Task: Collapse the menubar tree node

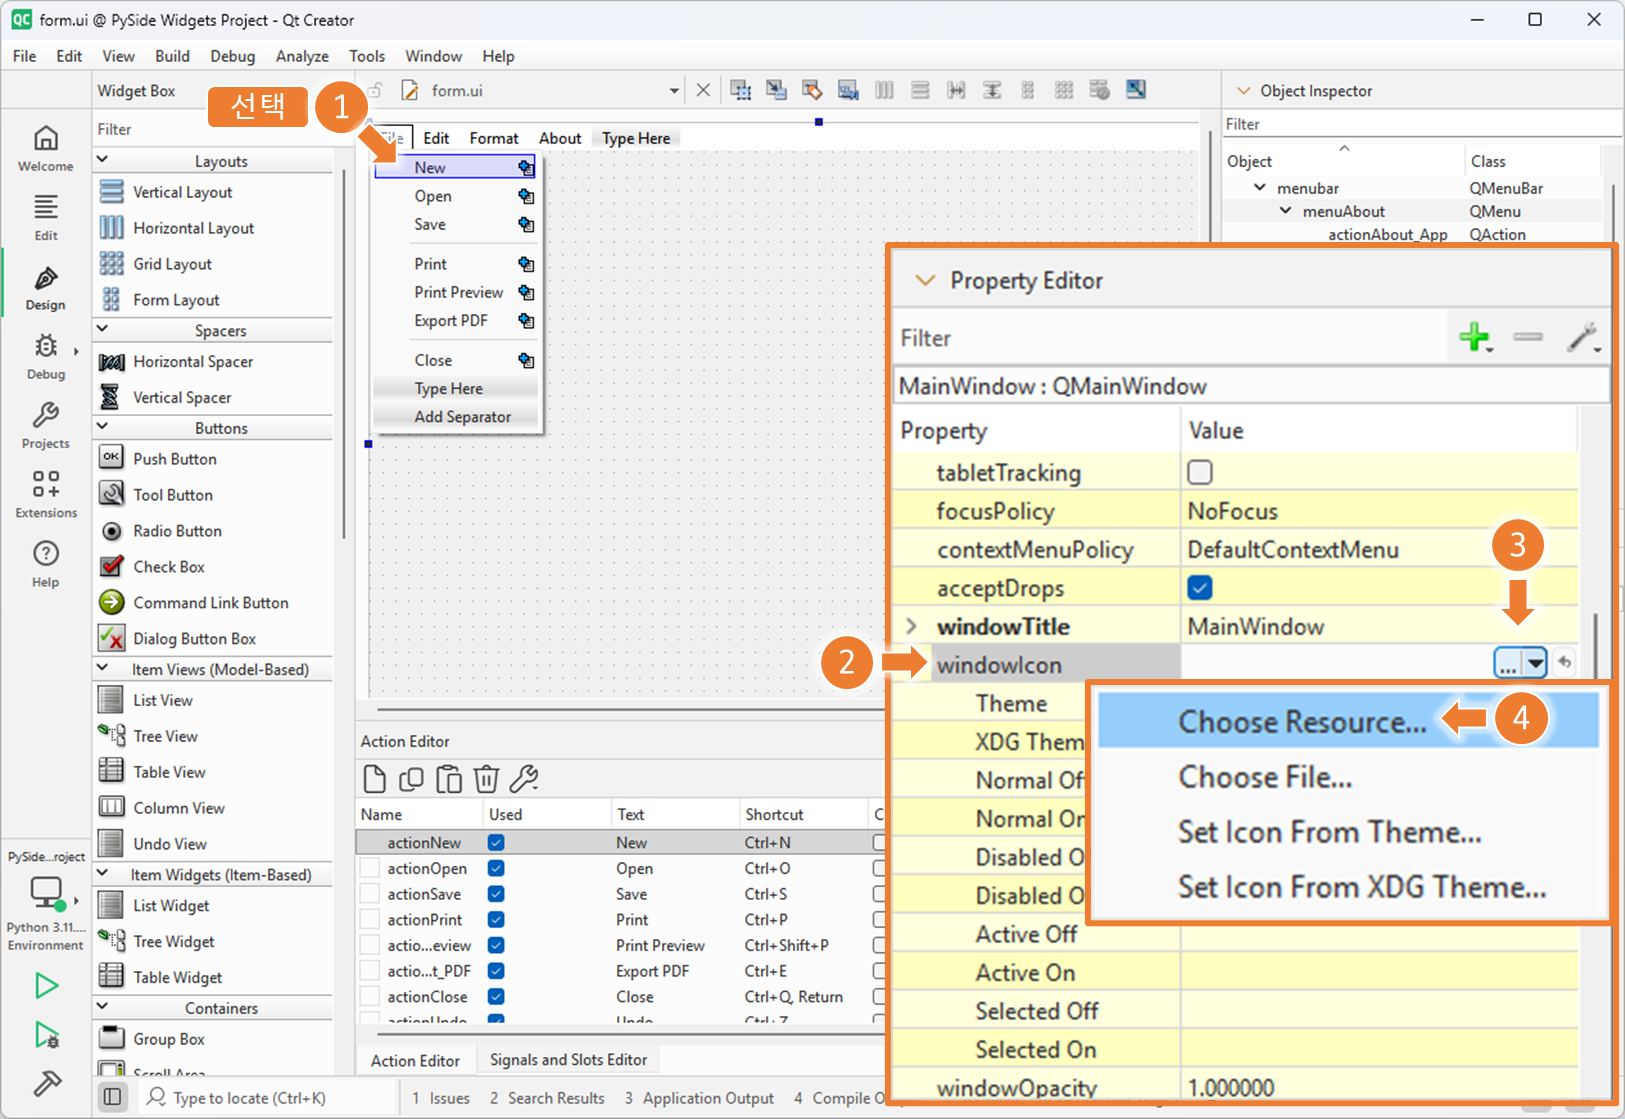Action: 1260,188
